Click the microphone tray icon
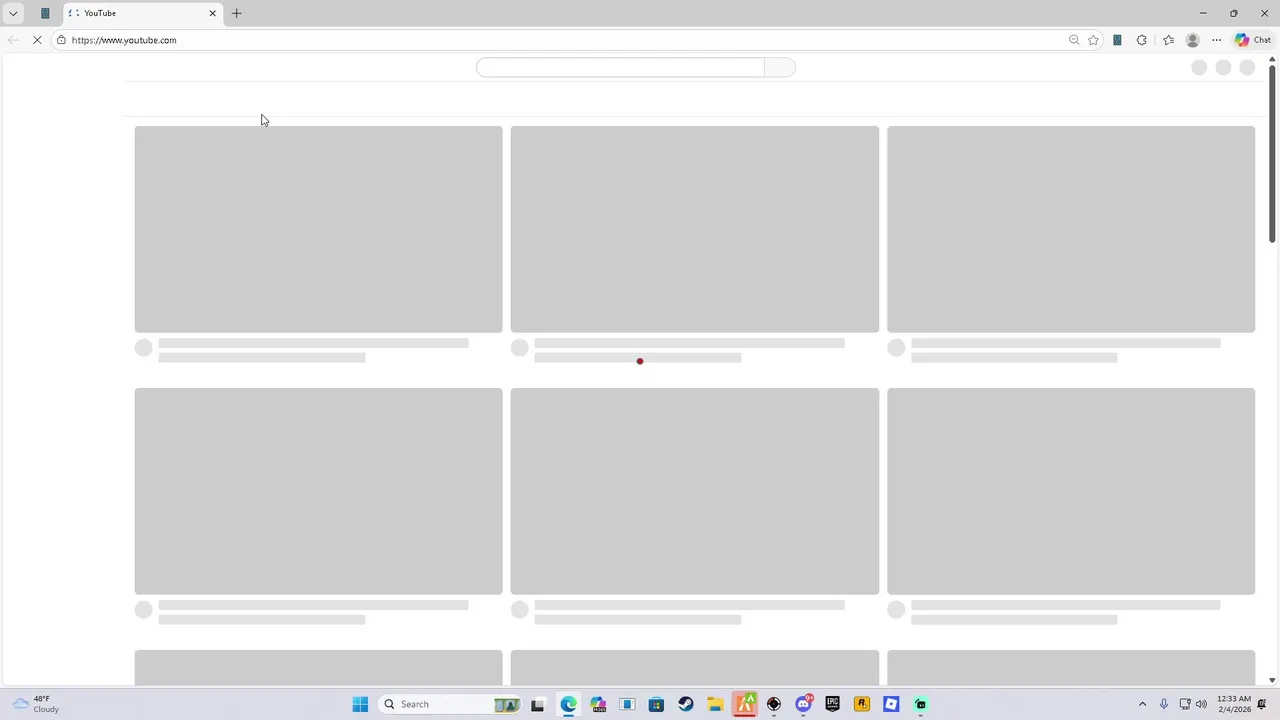 coord(1163,704)
